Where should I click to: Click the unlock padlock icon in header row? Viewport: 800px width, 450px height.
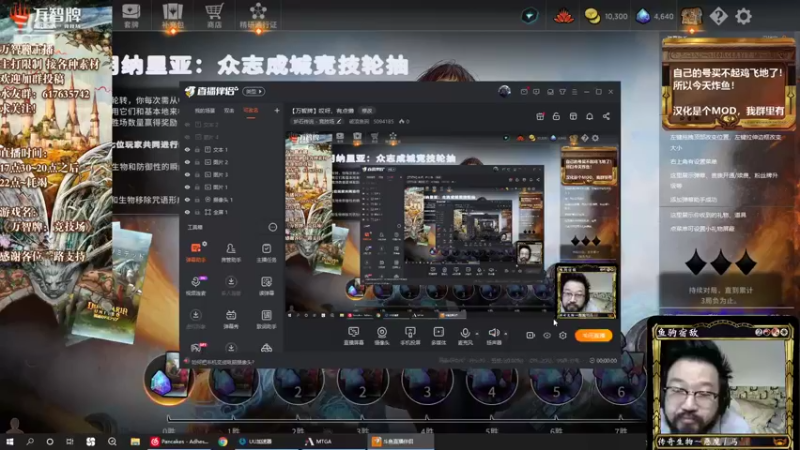click(556, 116)
